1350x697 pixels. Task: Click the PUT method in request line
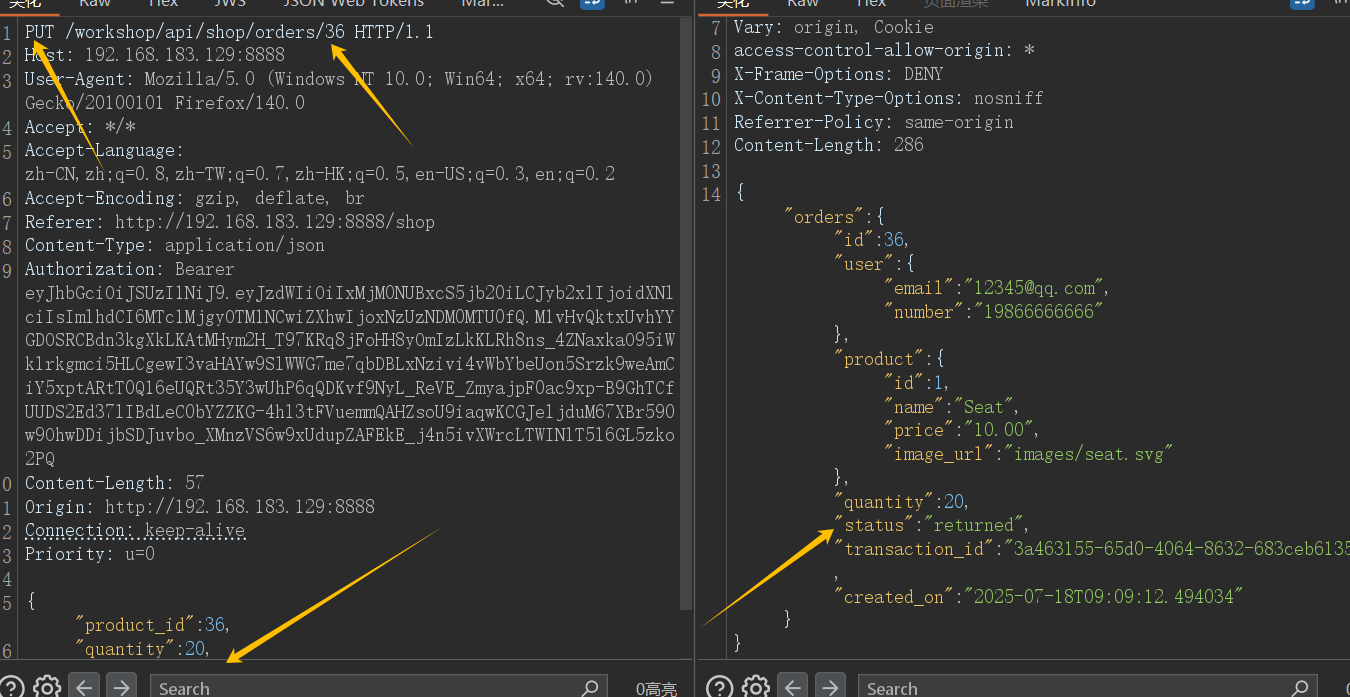40,32
